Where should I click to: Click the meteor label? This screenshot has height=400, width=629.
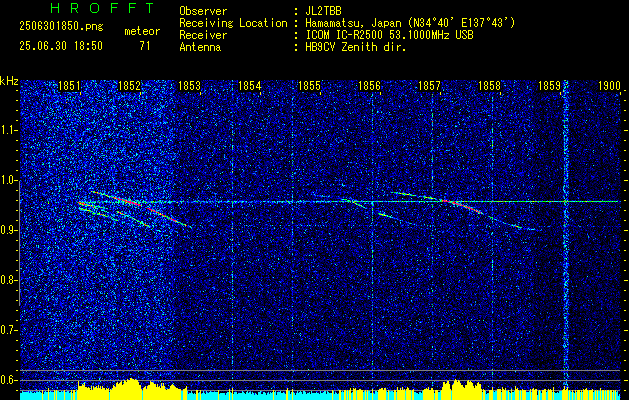click(142, 31)
